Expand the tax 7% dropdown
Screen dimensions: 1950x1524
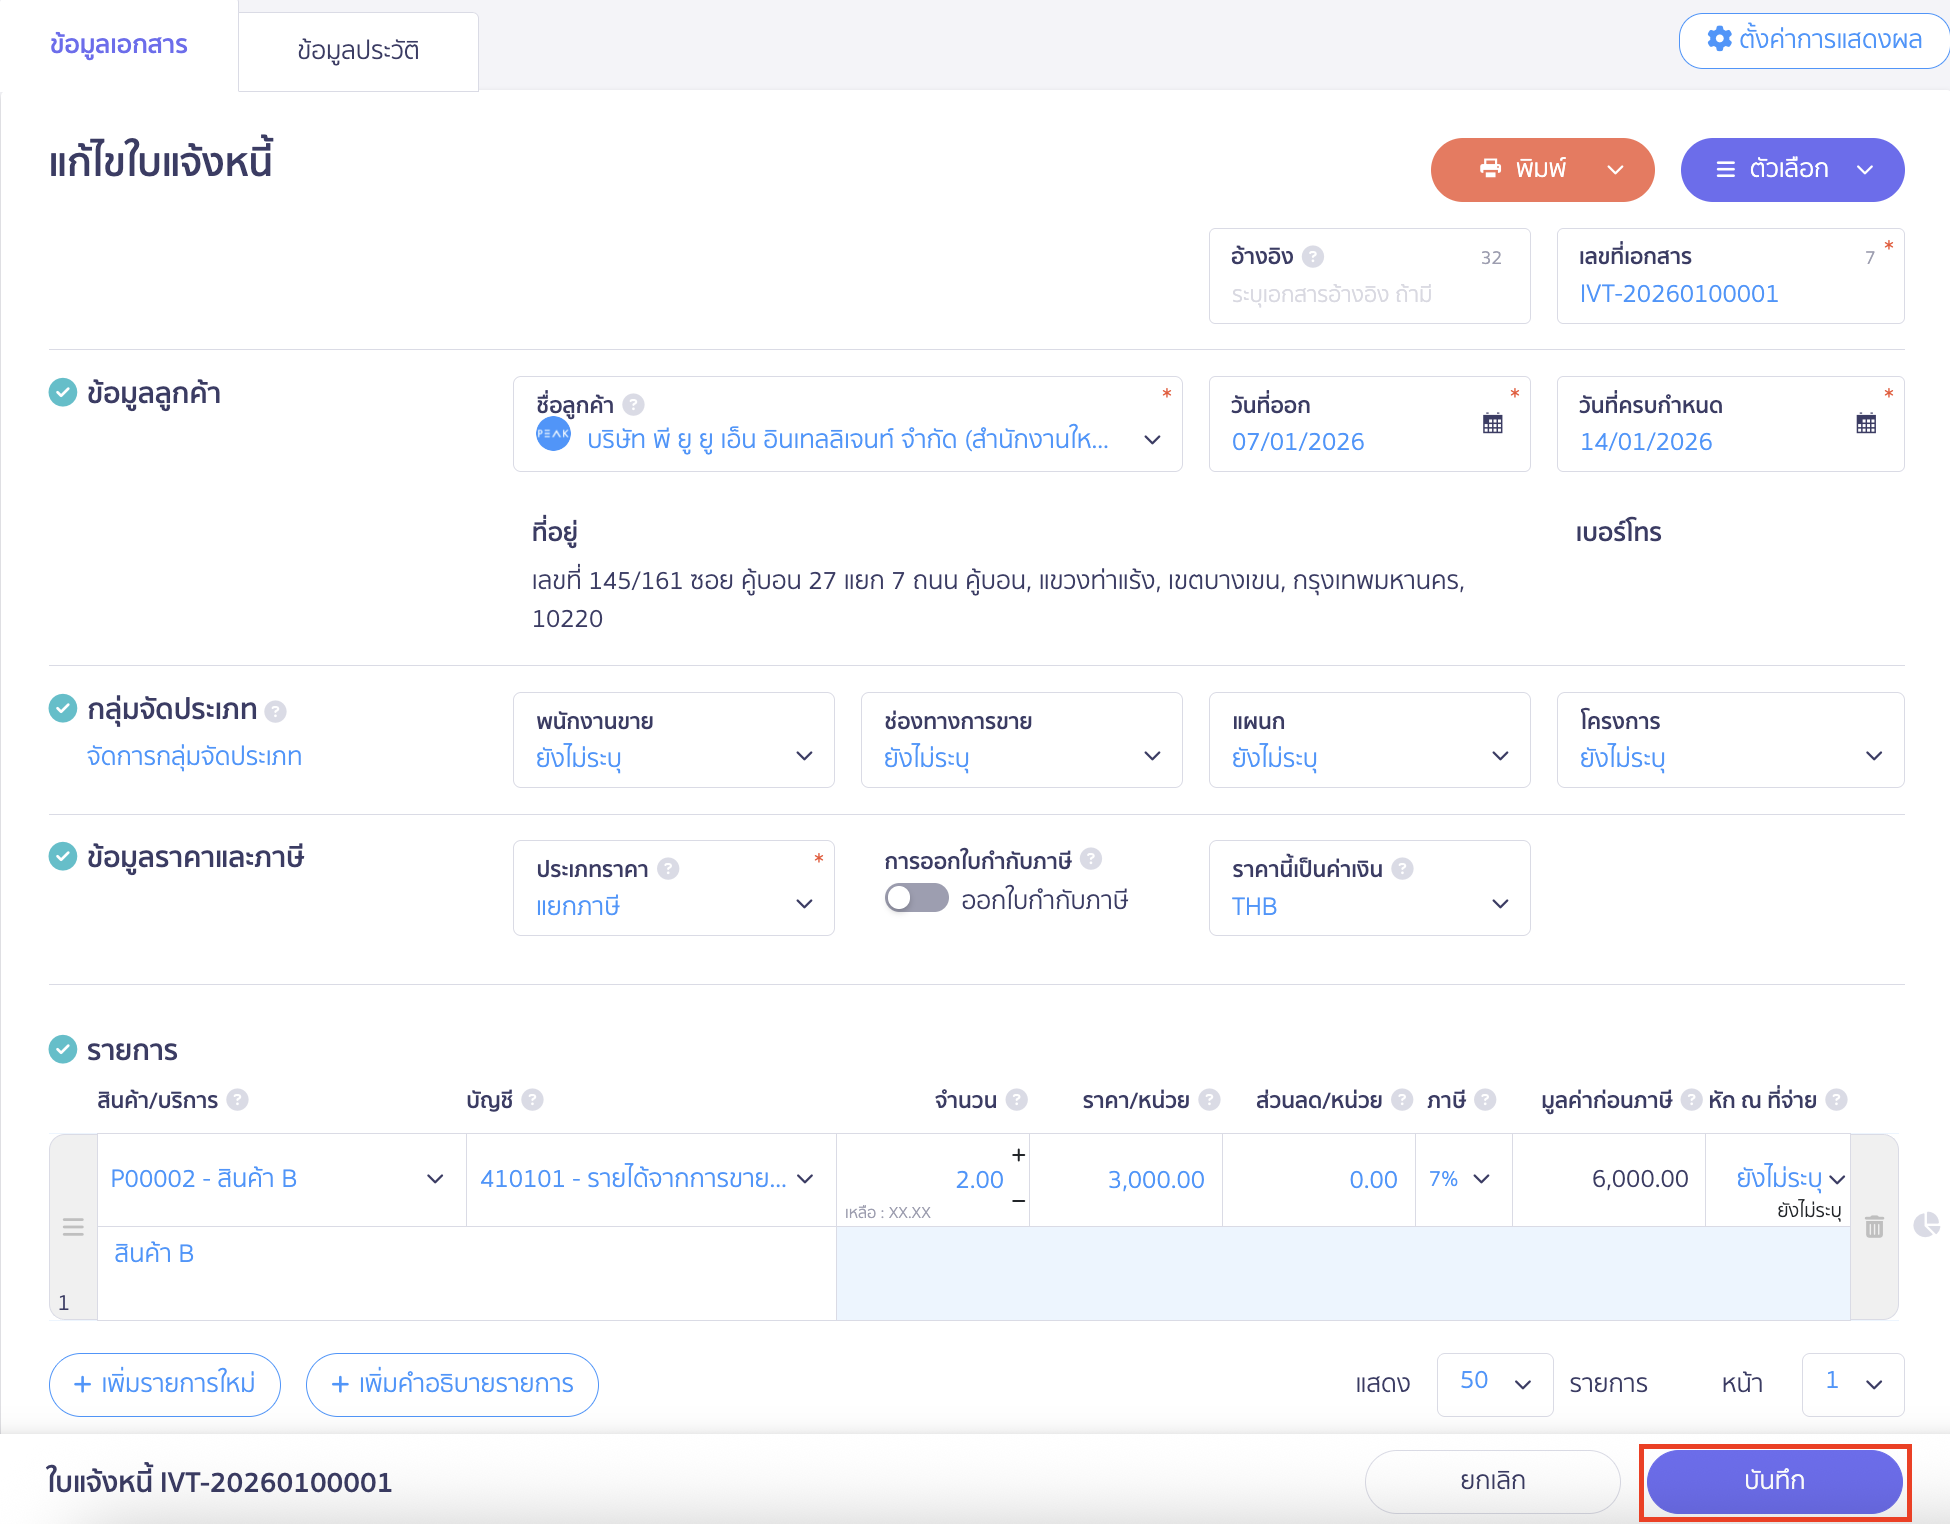[1462, 1179]
